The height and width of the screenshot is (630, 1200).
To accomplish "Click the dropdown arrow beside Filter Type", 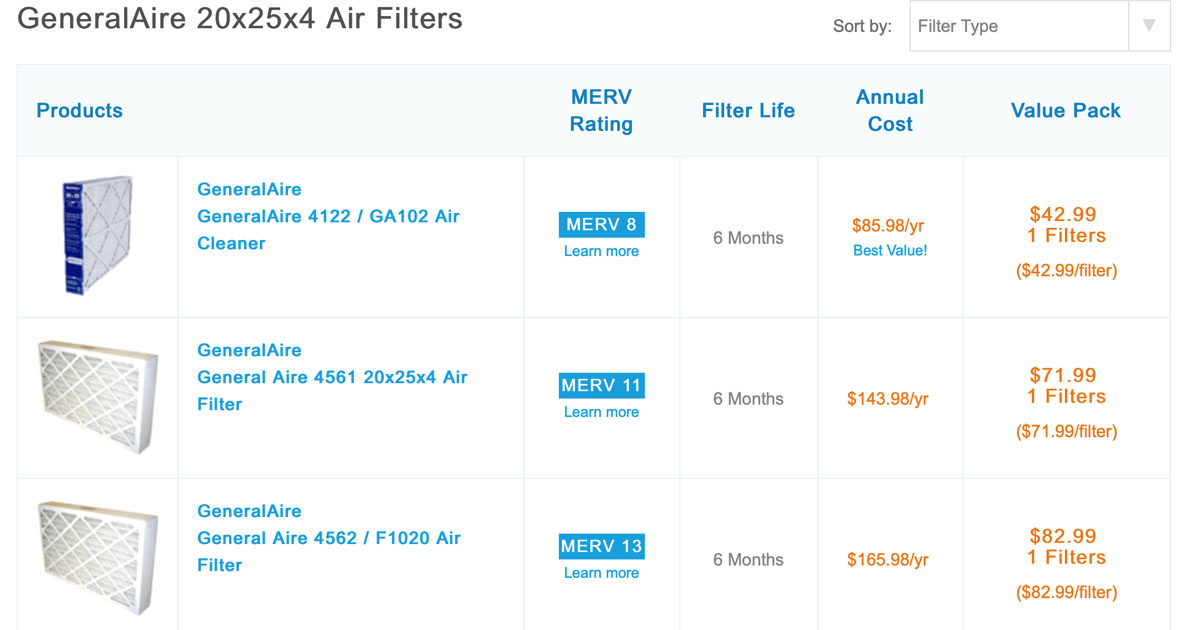I will coord(1150,26).
